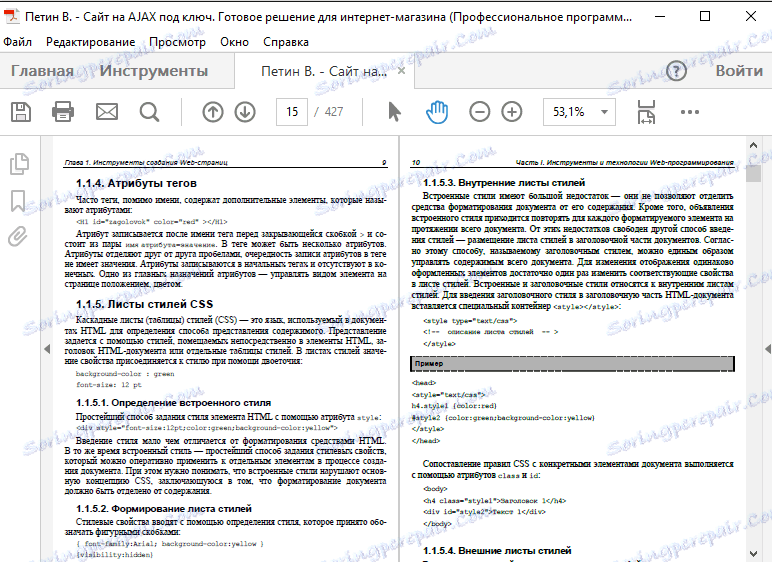772x562 pixels.
Task: Click the vertical scrollbar down arrow
Action: (753, 554)
